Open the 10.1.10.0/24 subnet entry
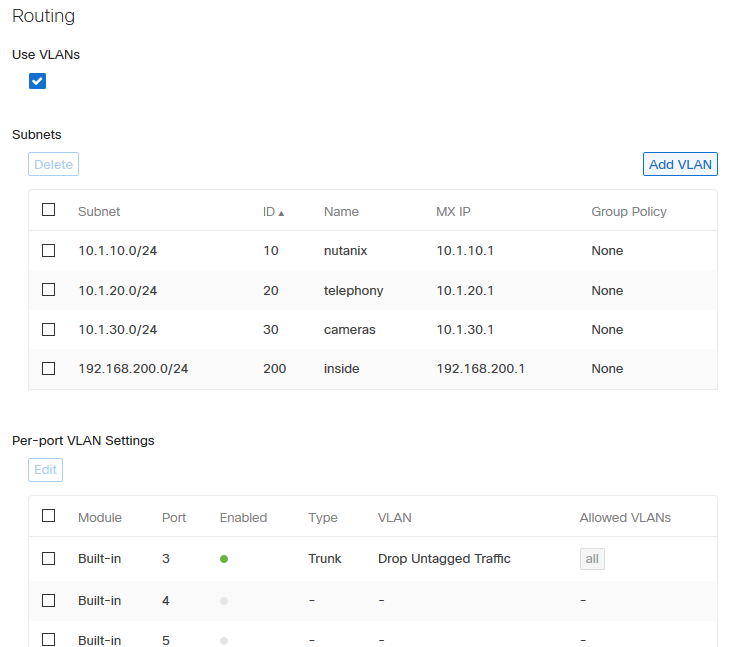Screen dimensions: 730x647 coord(117,251)
